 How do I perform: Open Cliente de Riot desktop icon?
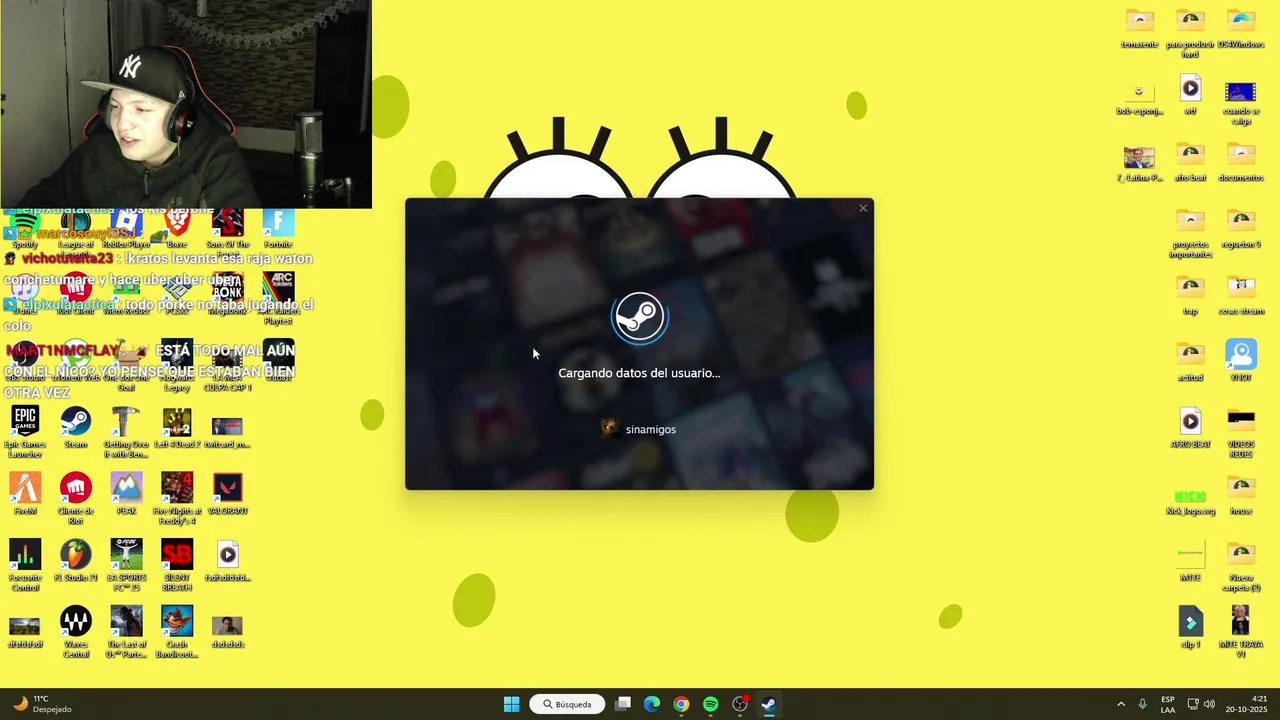(75, 498)
